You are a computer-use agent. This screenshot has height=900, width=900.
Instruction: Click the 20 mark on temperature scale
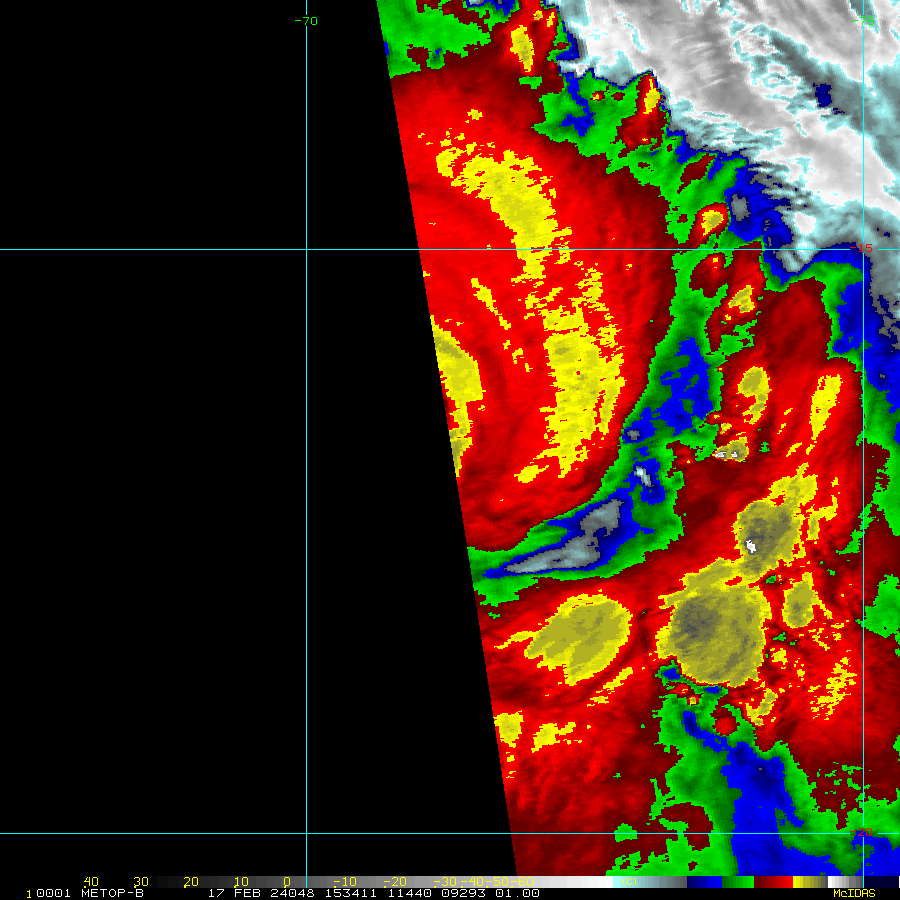191,882
